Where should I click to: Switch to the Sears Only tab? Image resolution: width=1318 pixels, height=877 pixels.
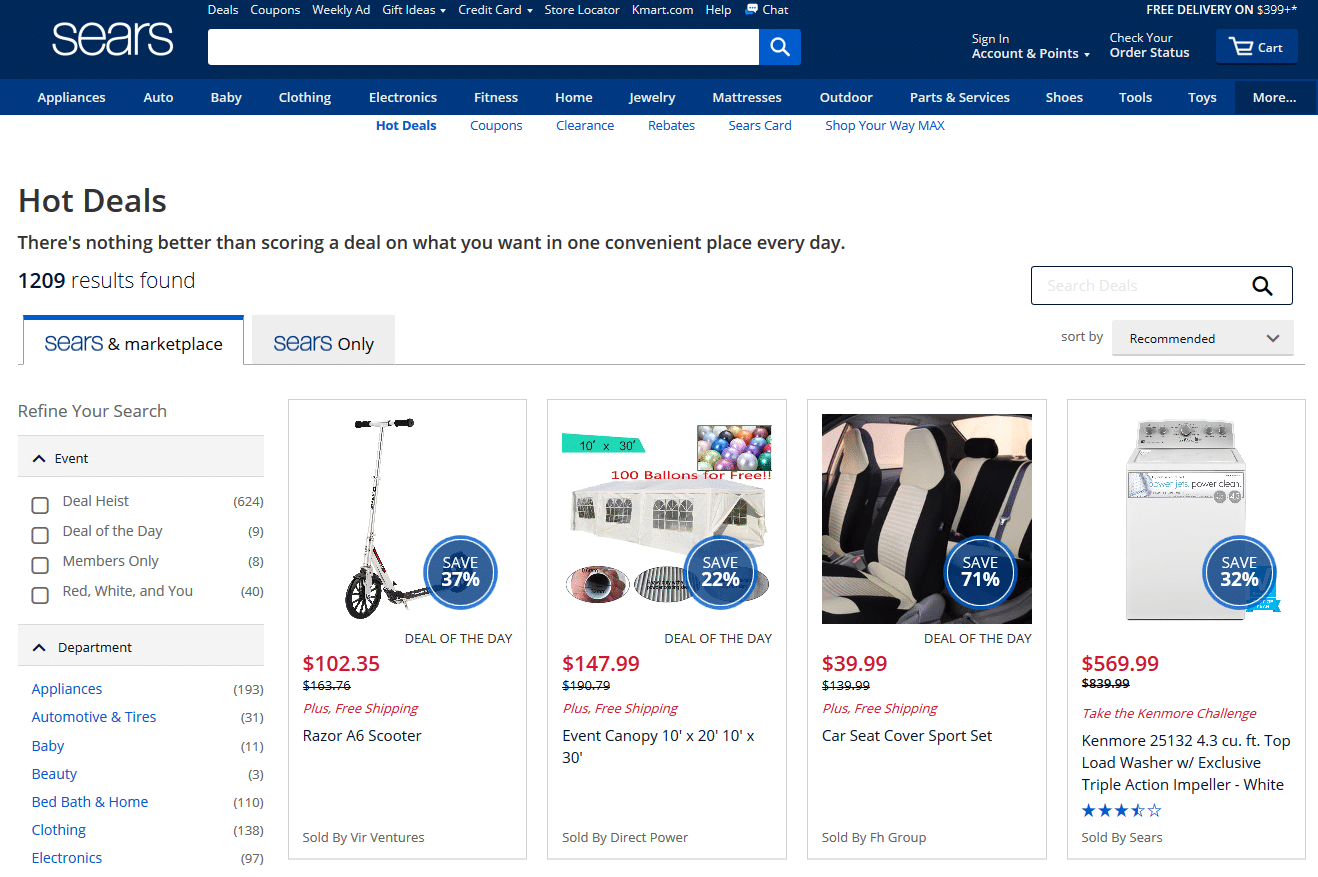(323, 342)
